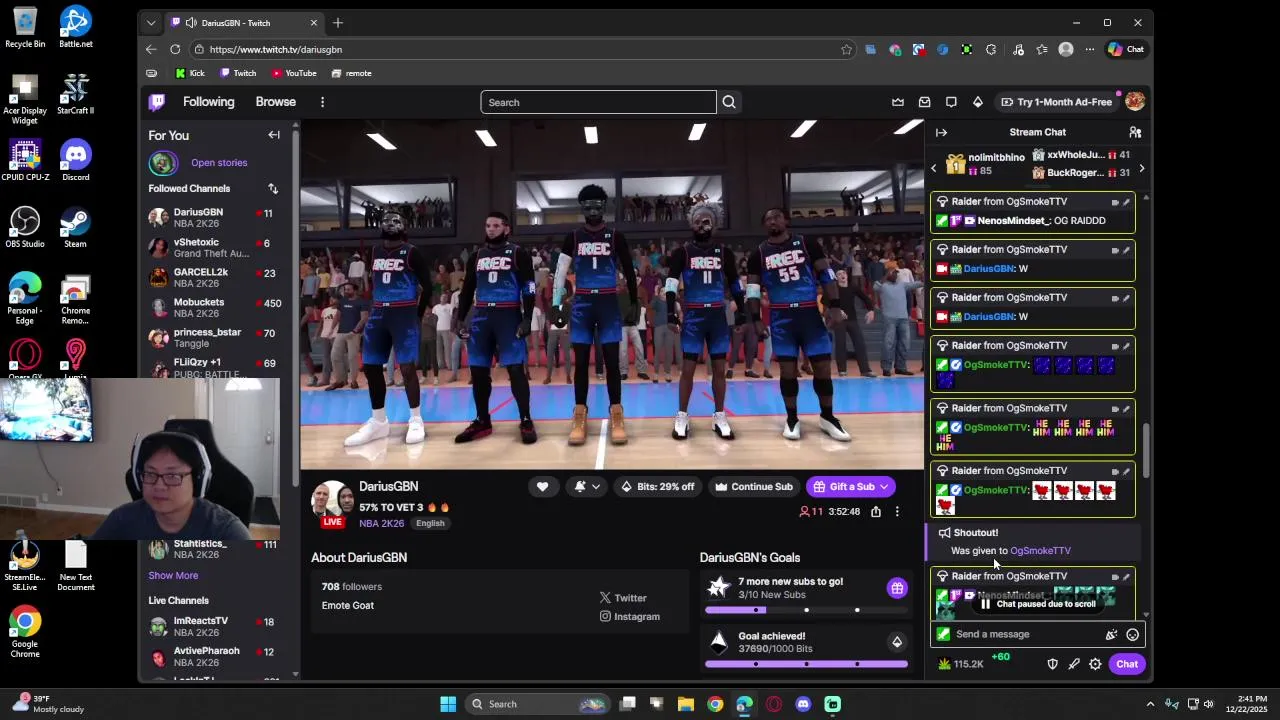Open the Prime loot crown icon

coord(898,102)
